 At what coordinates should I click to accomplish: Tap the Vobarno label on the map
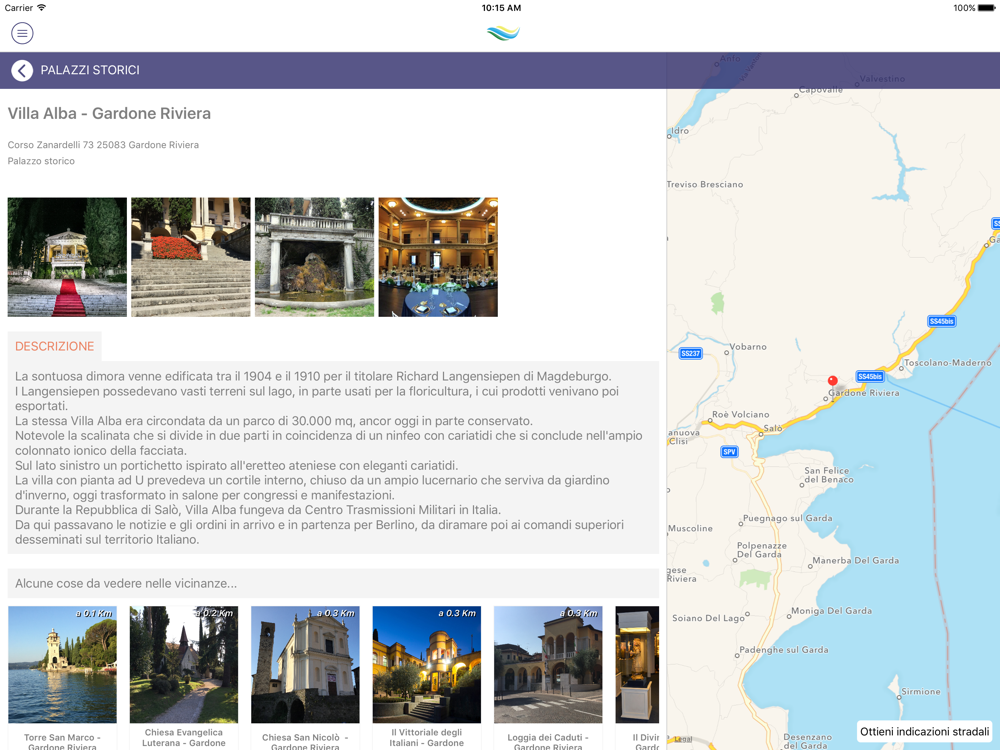(748, 347)
